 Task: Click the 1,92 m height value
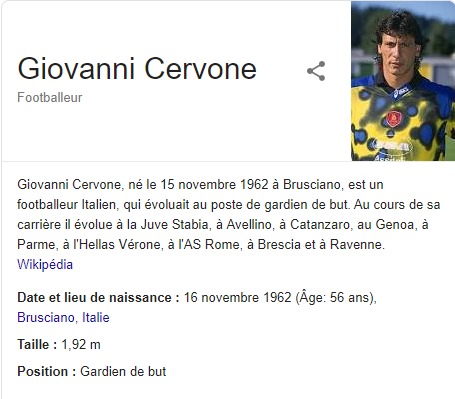coord(81,344)
